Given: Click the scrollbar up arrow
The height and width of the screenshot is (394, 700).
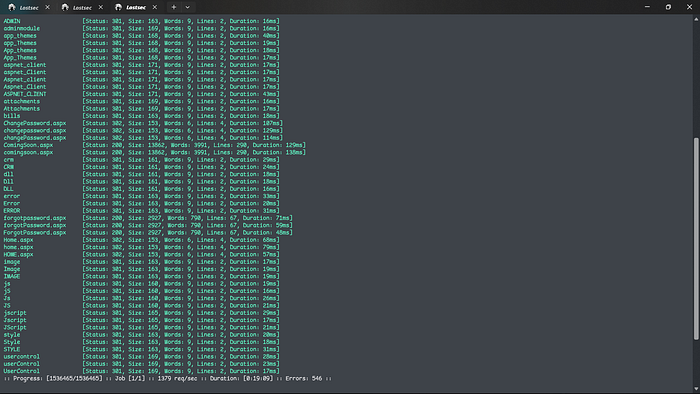Looking at the screenshot, I should pos(696,19).
